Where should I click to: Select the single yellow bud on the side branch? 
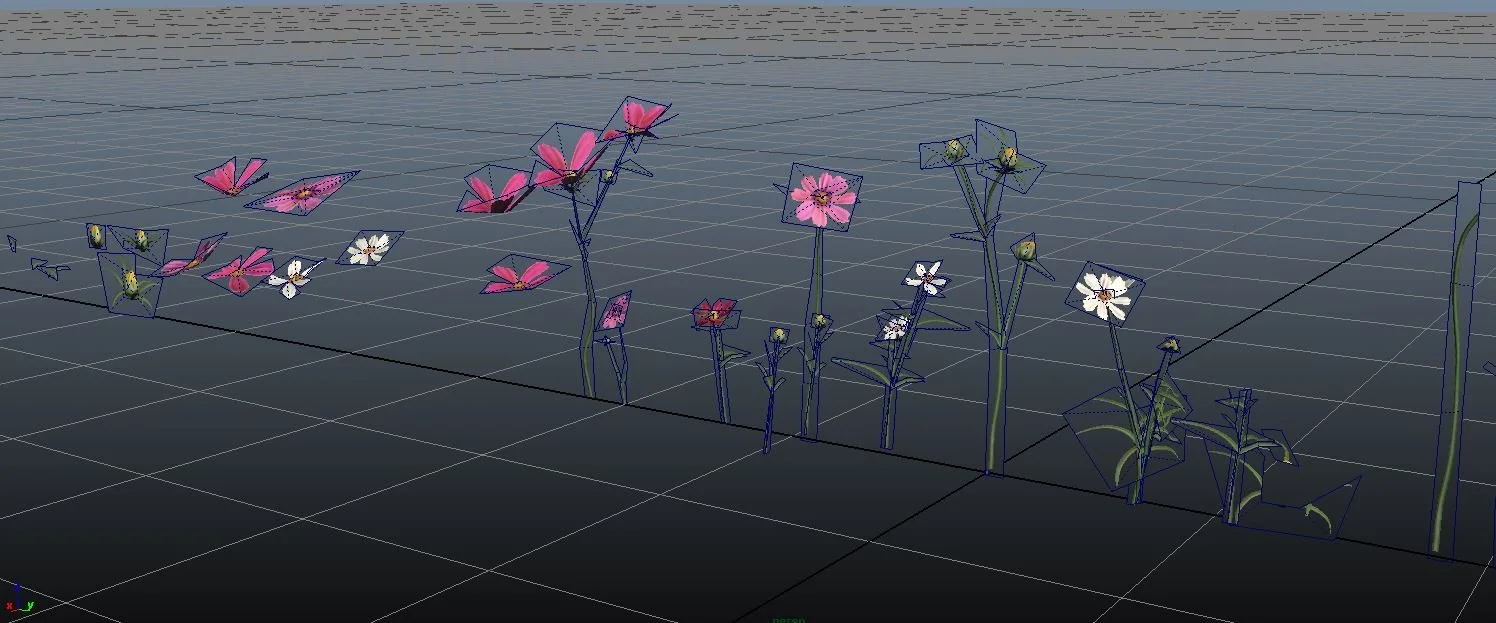pos(1025,249)
